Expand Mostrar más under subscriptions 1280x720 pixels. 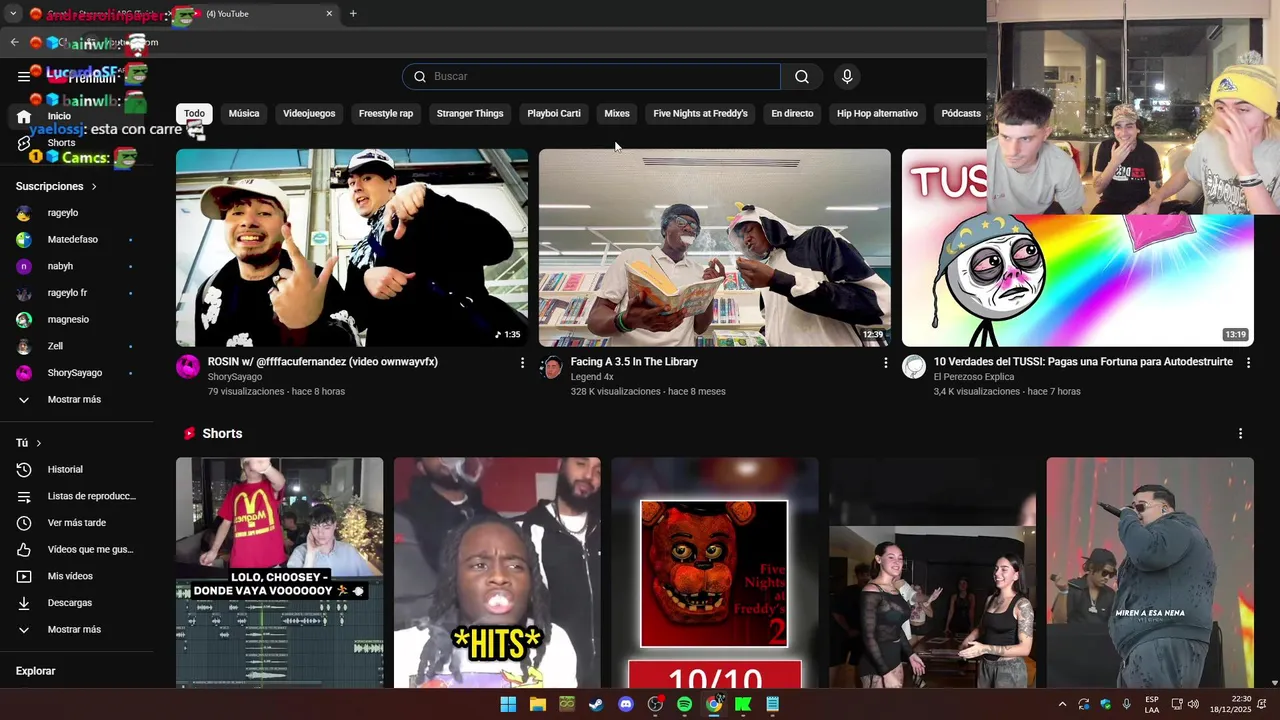74,400
